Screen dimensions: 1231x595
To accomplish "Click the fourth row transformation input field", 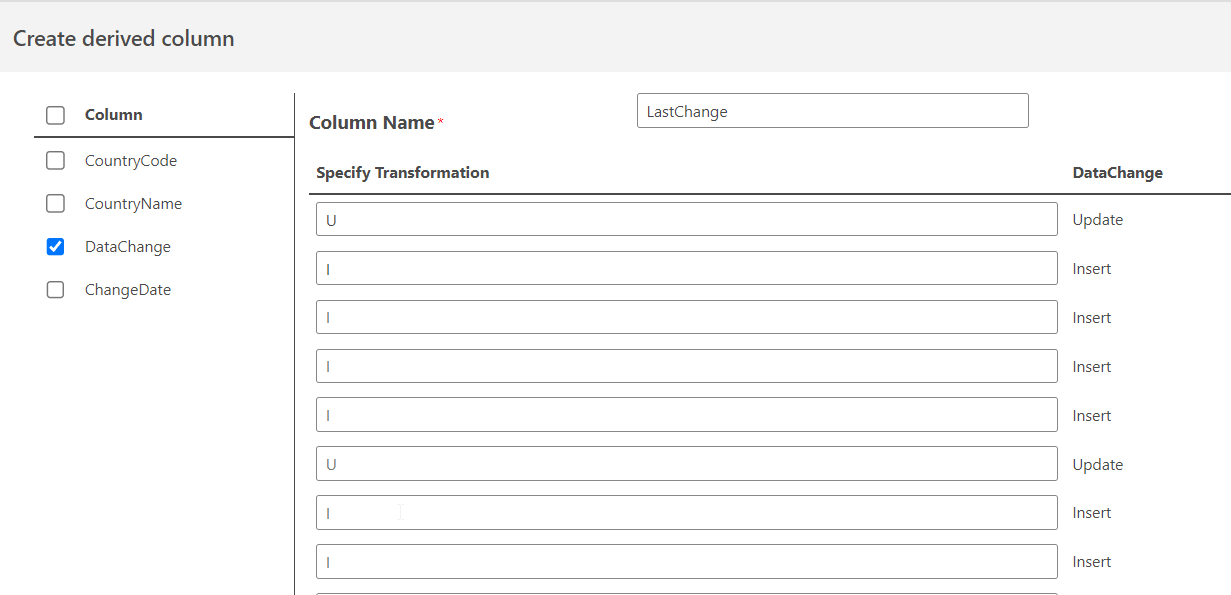I will point(686,367).
